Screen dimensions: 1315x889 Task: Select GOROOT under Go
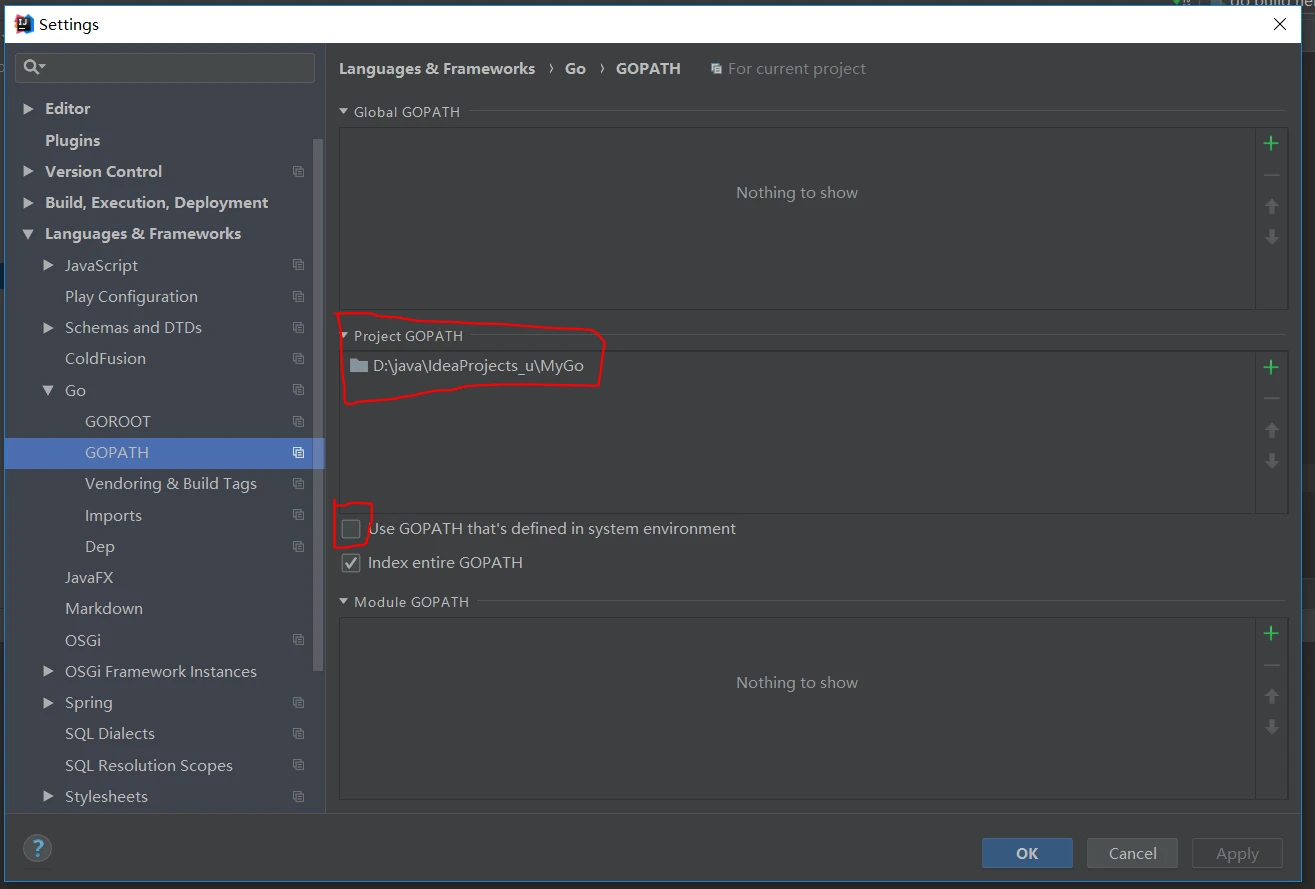pos(118,422)
